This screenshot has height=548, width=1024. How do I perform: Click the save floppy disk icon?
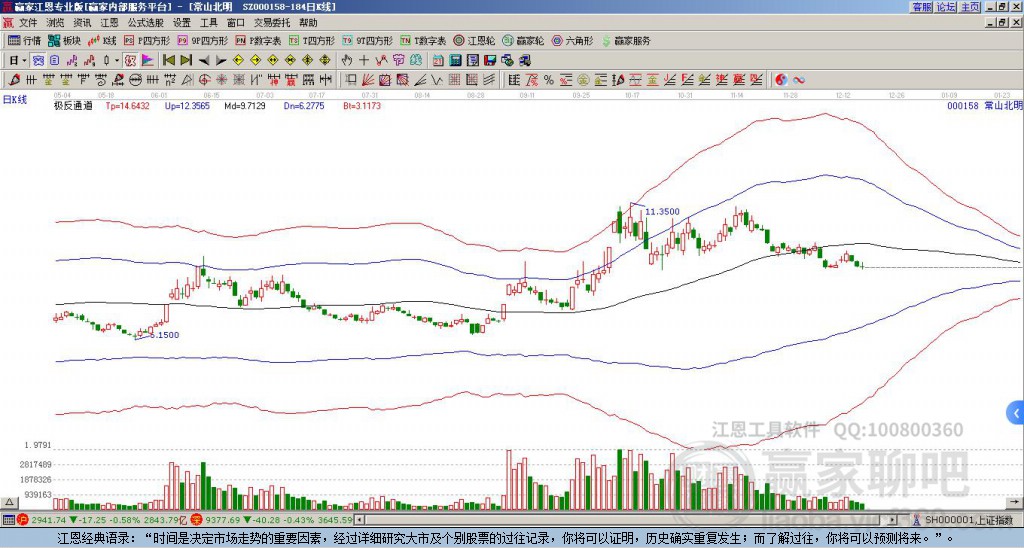coord(490,61)
